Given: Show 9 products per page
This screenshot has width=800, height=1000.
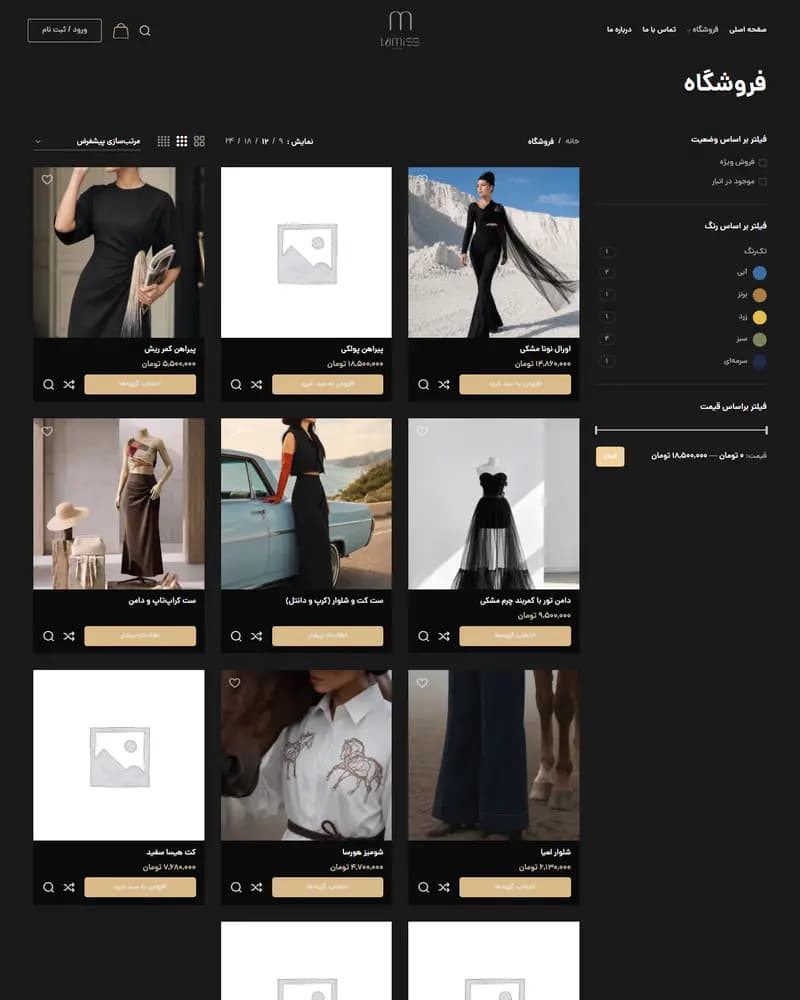Looking at the screenshot, I should coord(280,141).
